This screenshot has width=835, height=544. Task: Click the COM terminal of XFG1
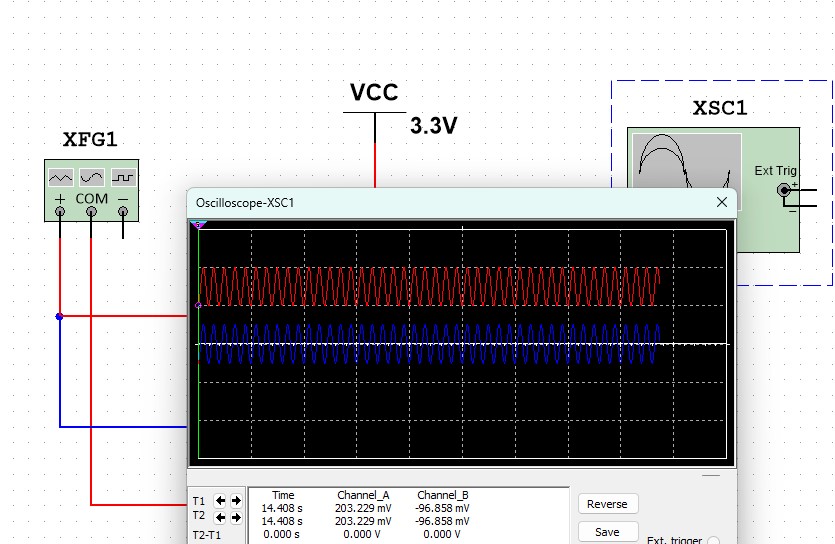(92, 212)
